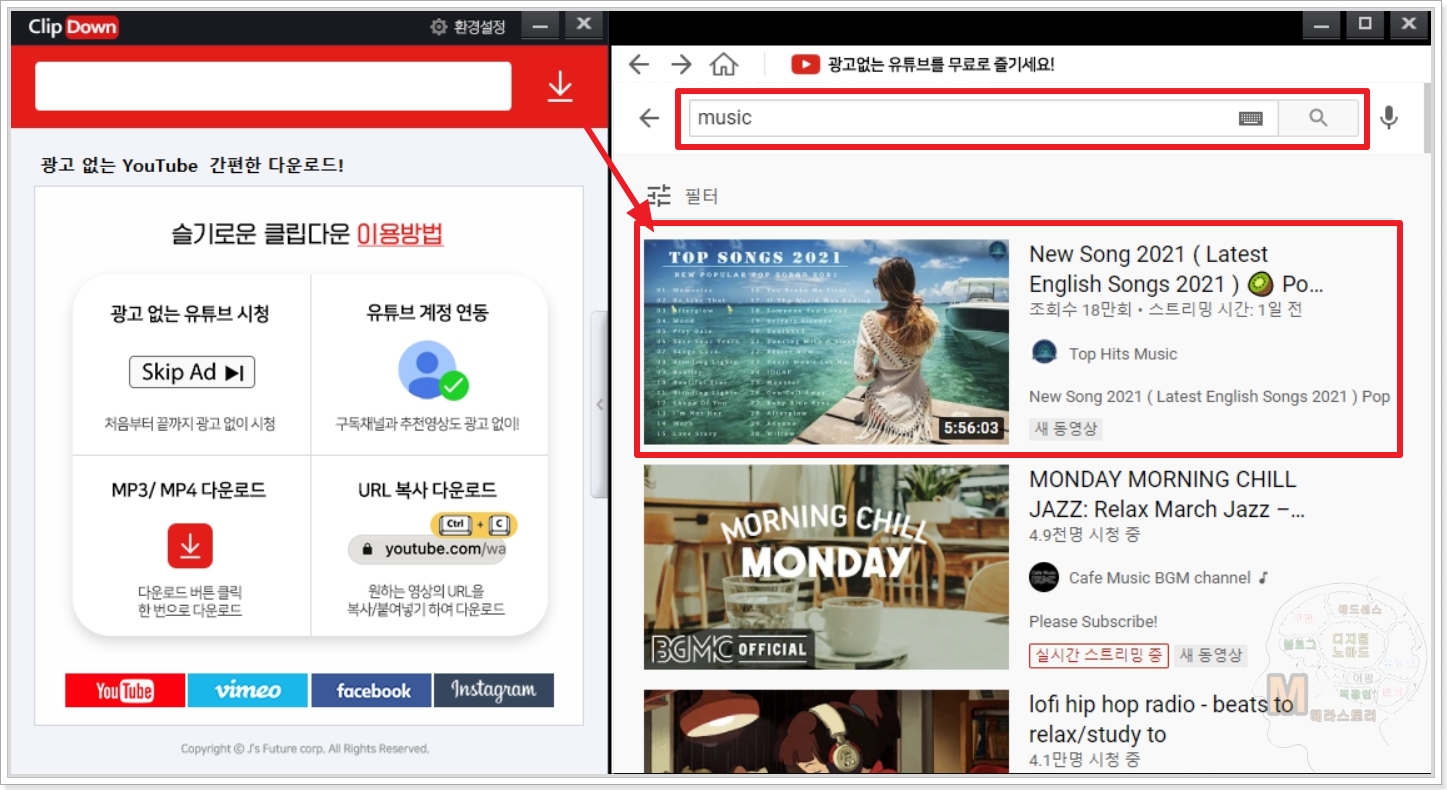Screen dimensions: 1447x790
Task: Click the URL 복사 다운로드 heading
Action: (427, 490)
